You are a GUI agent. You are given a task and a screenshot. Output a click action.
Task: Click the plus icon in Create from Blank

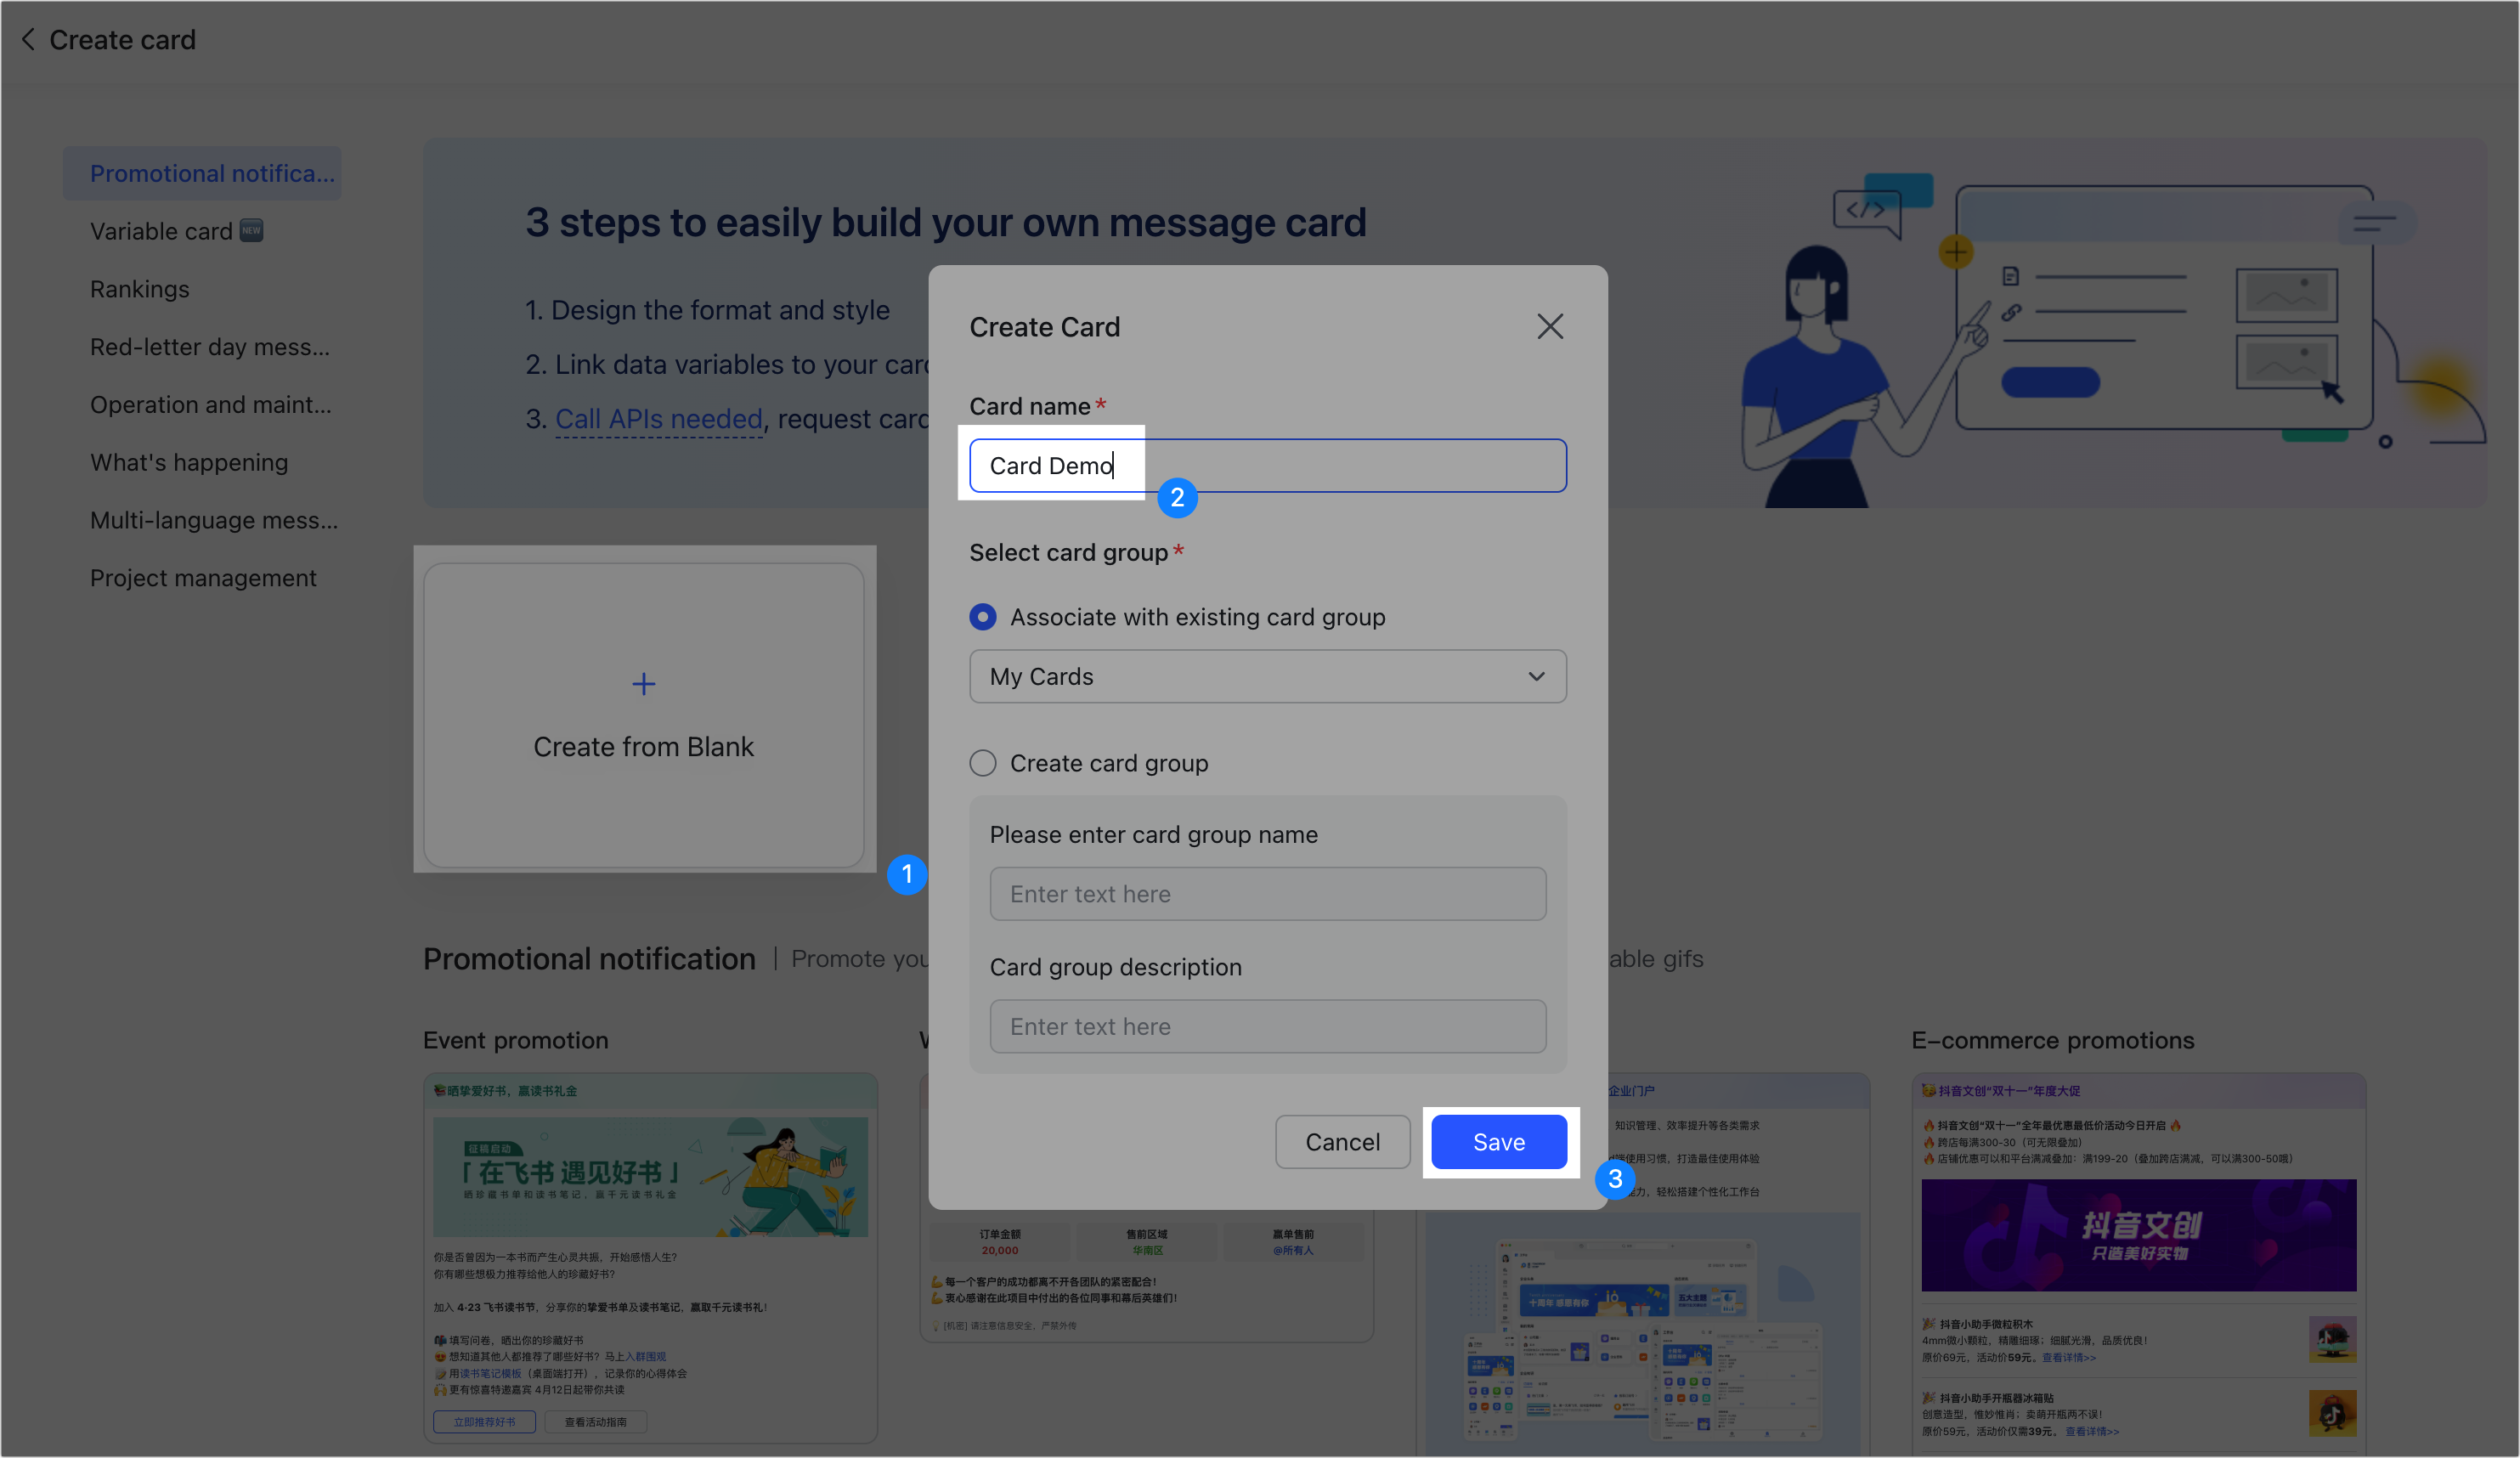643,684
